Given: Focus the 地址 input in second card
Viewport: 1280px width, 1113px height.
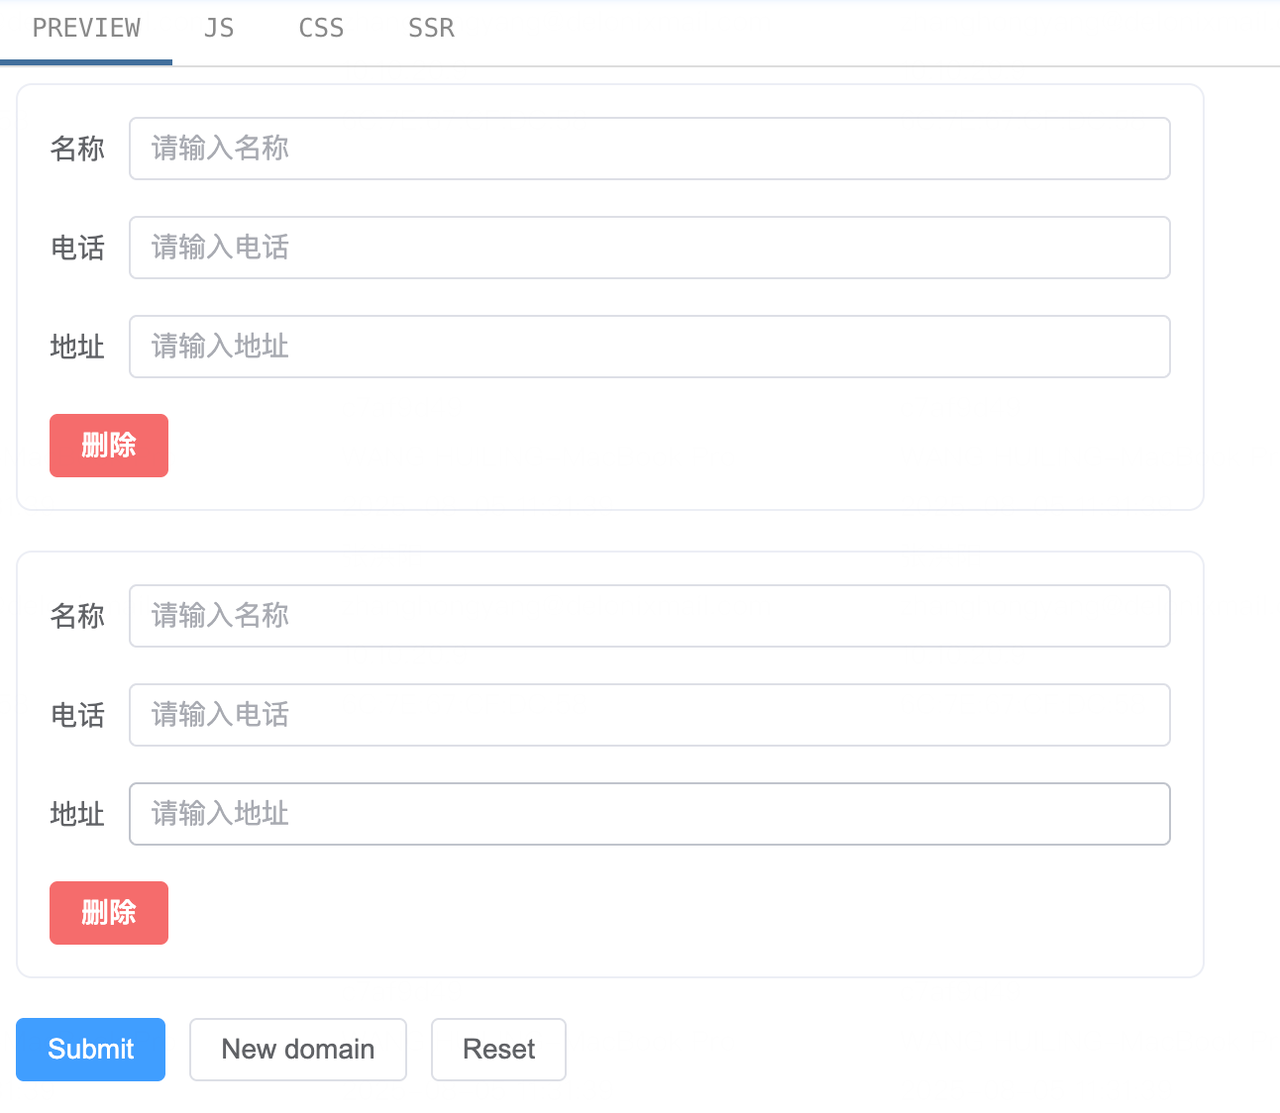Looking at the screenshot, I should (x=650, y=814).
